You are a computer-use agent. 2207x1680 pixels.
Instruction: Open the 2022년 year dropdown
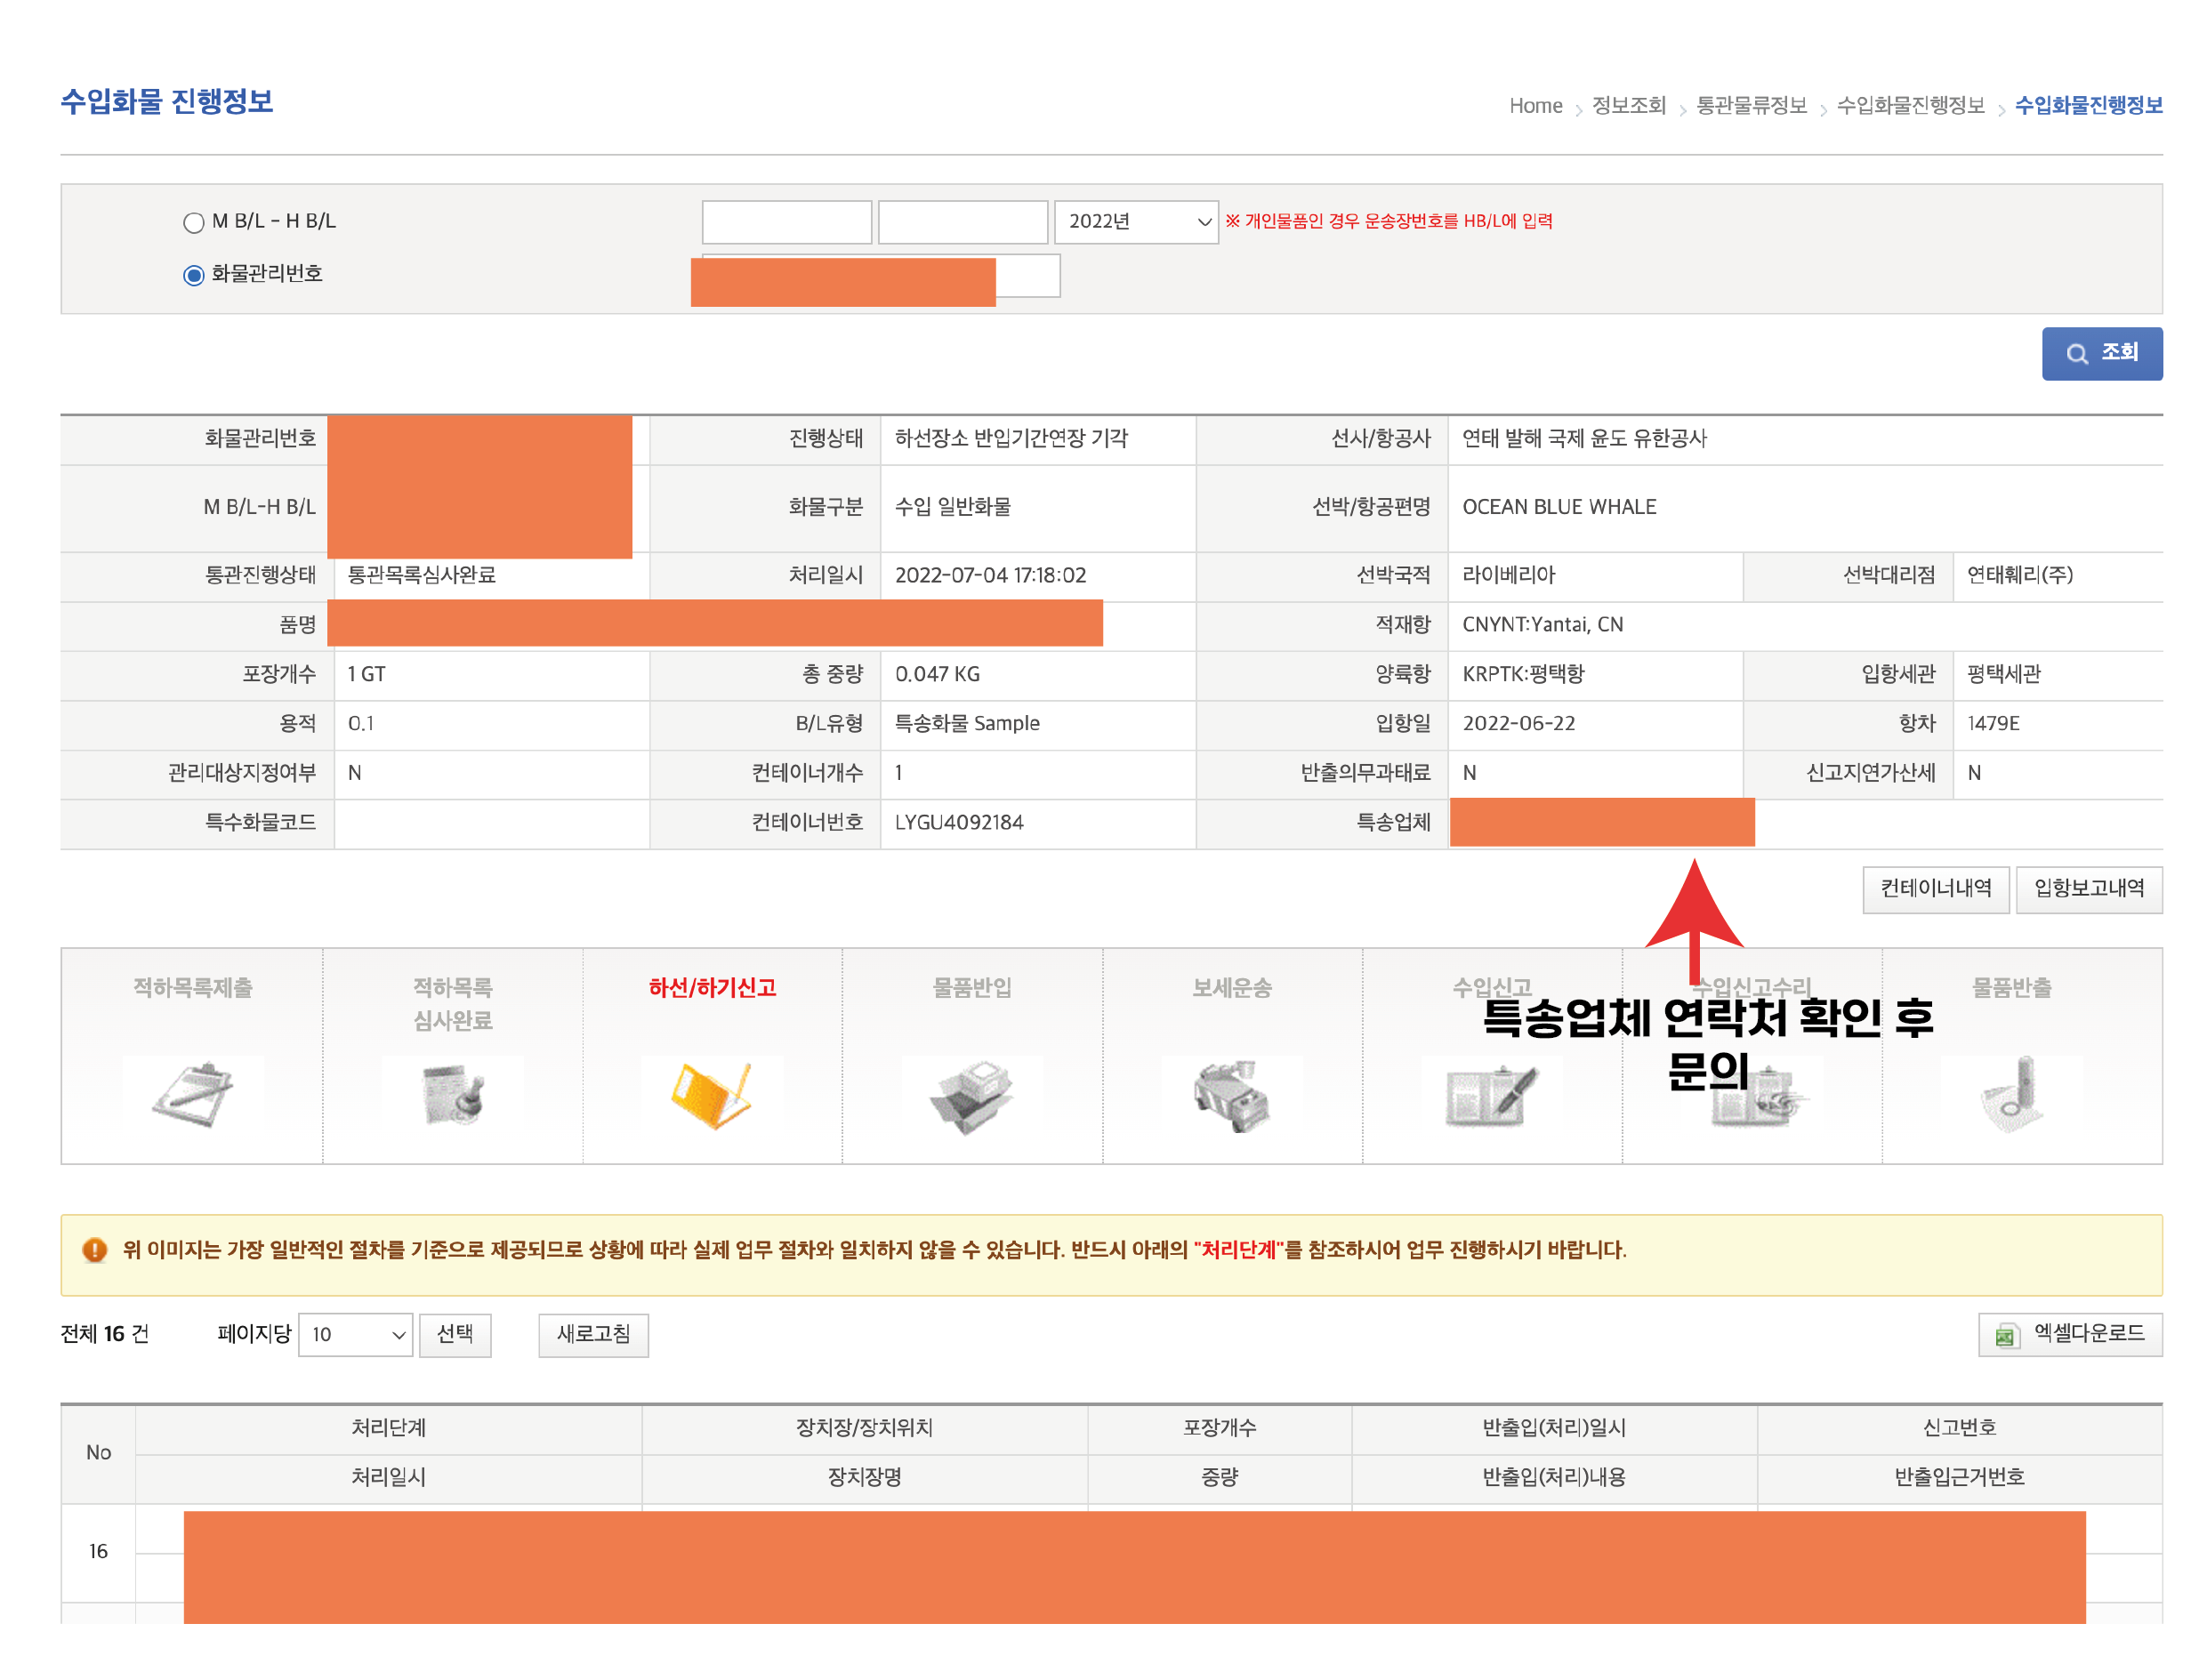(x=1135, y=222)
